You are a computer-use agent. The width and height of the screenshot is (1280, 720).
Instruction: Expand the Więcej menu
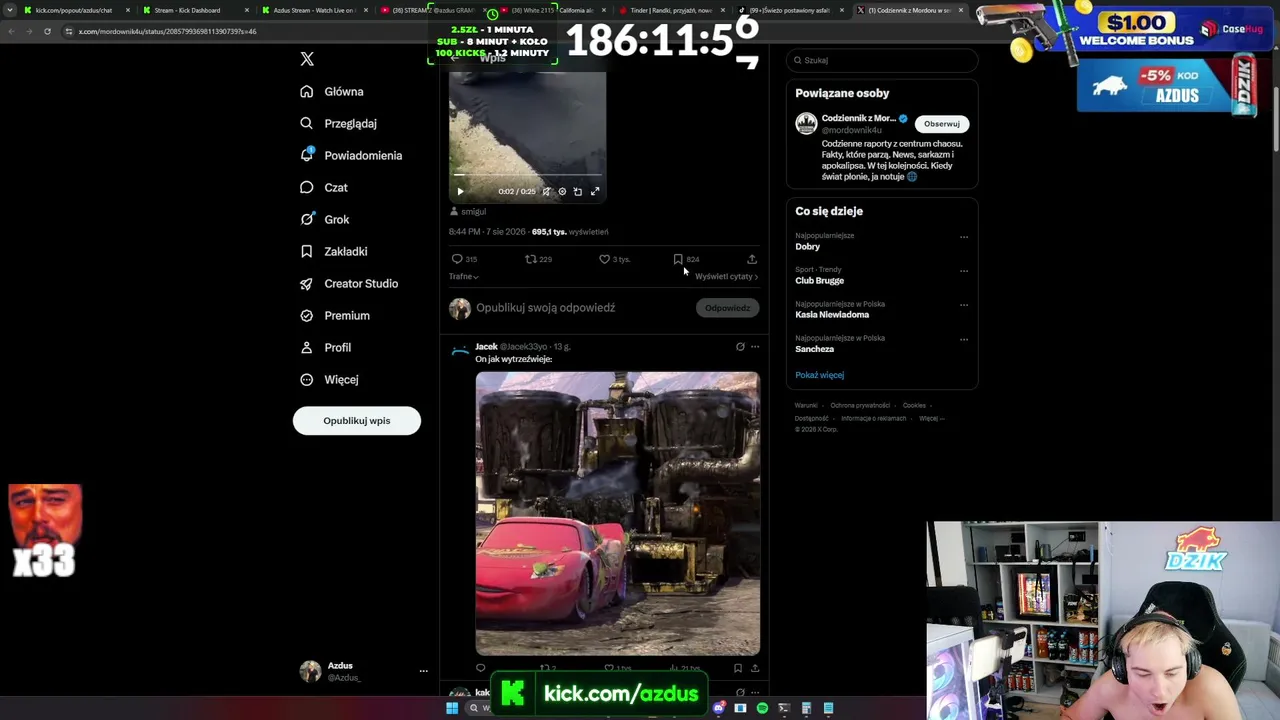click(x=329, y=379)
